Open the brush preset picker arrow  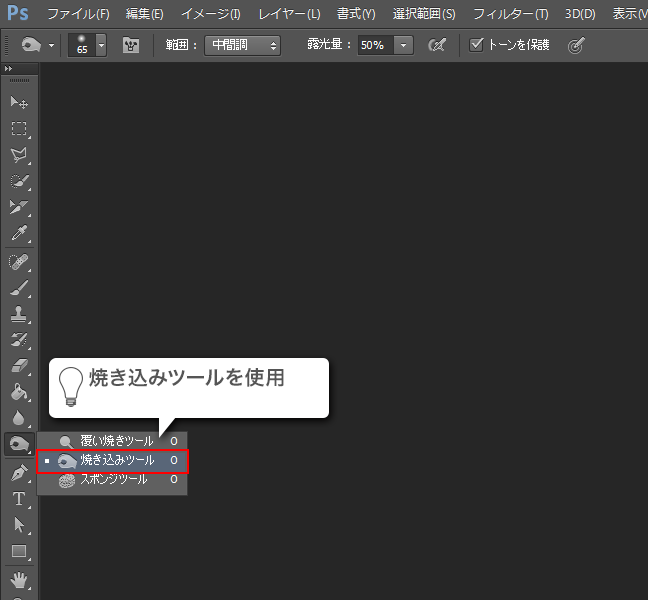click(x=101, y=45)
